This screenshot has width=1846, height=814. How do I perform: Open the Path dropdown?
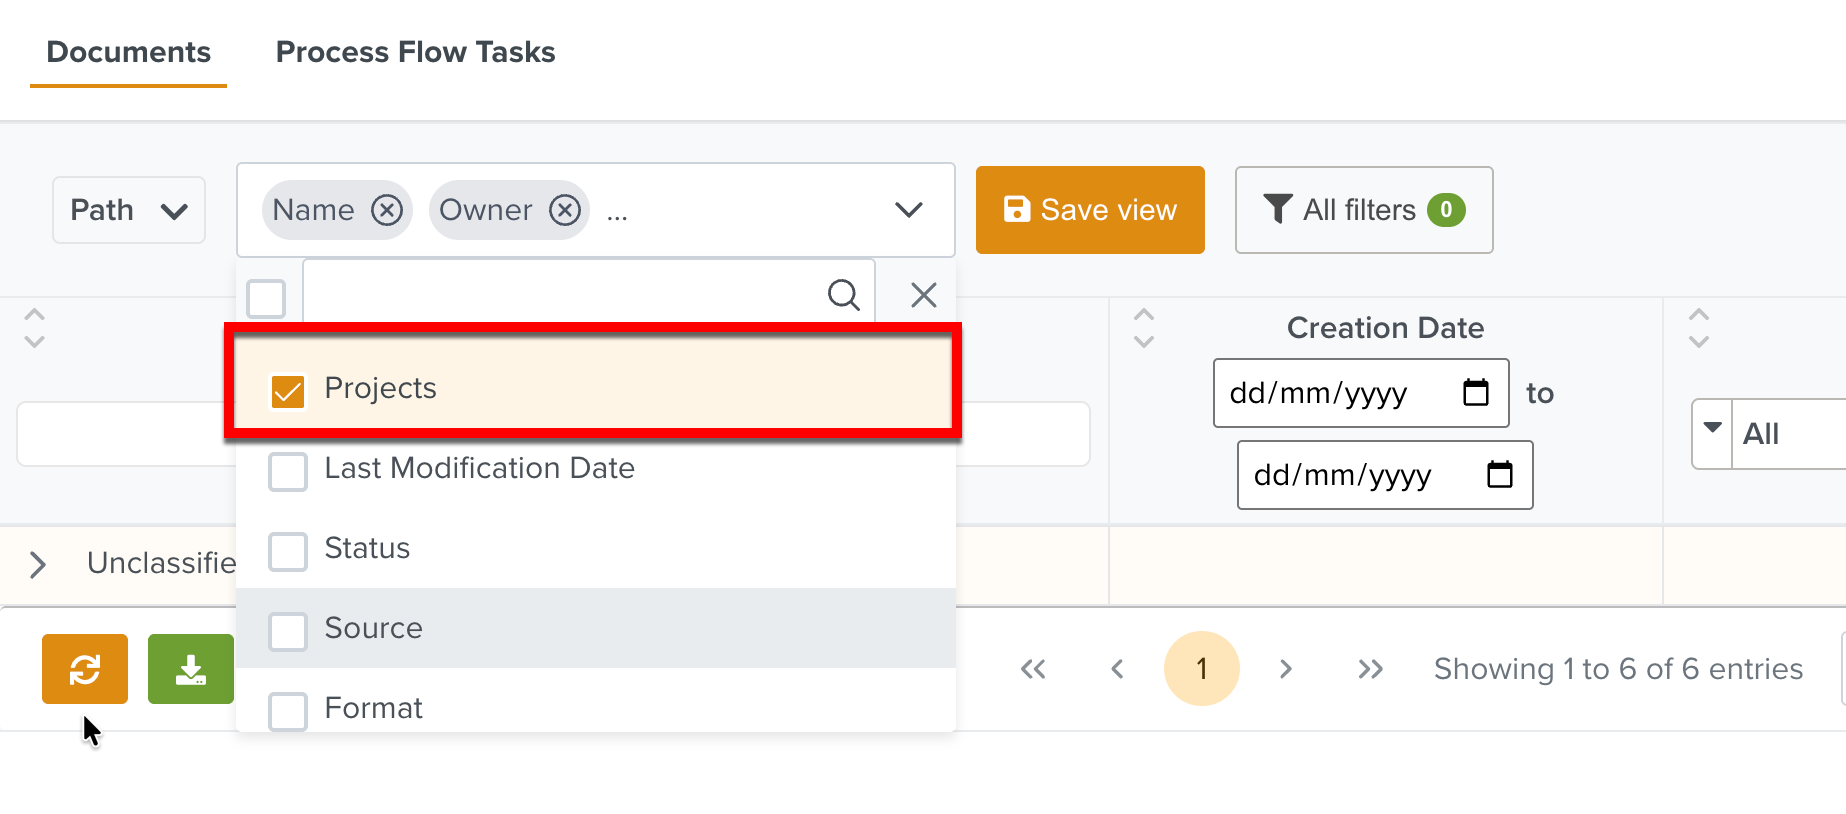(129, 210)
